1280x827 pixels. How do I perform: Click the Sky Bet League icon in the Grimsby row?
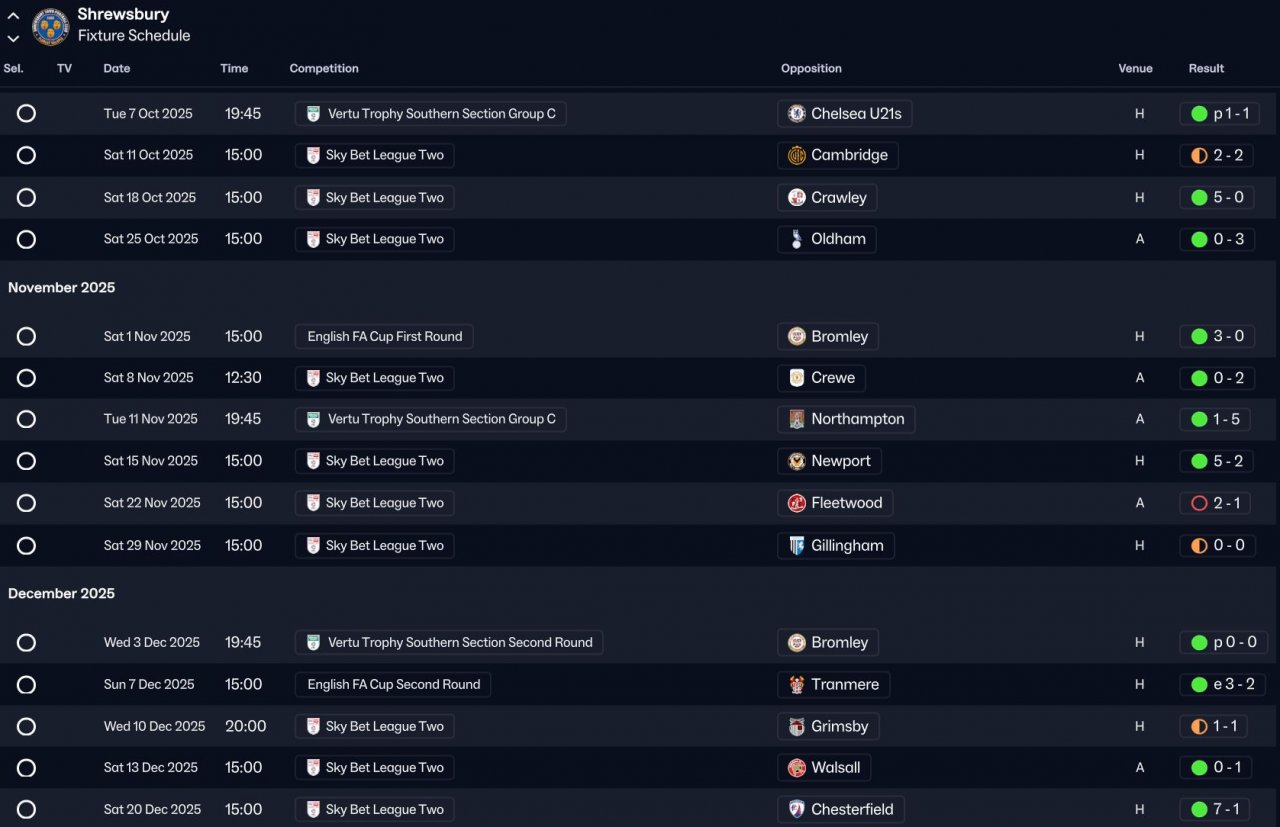(x=313, y=727)
